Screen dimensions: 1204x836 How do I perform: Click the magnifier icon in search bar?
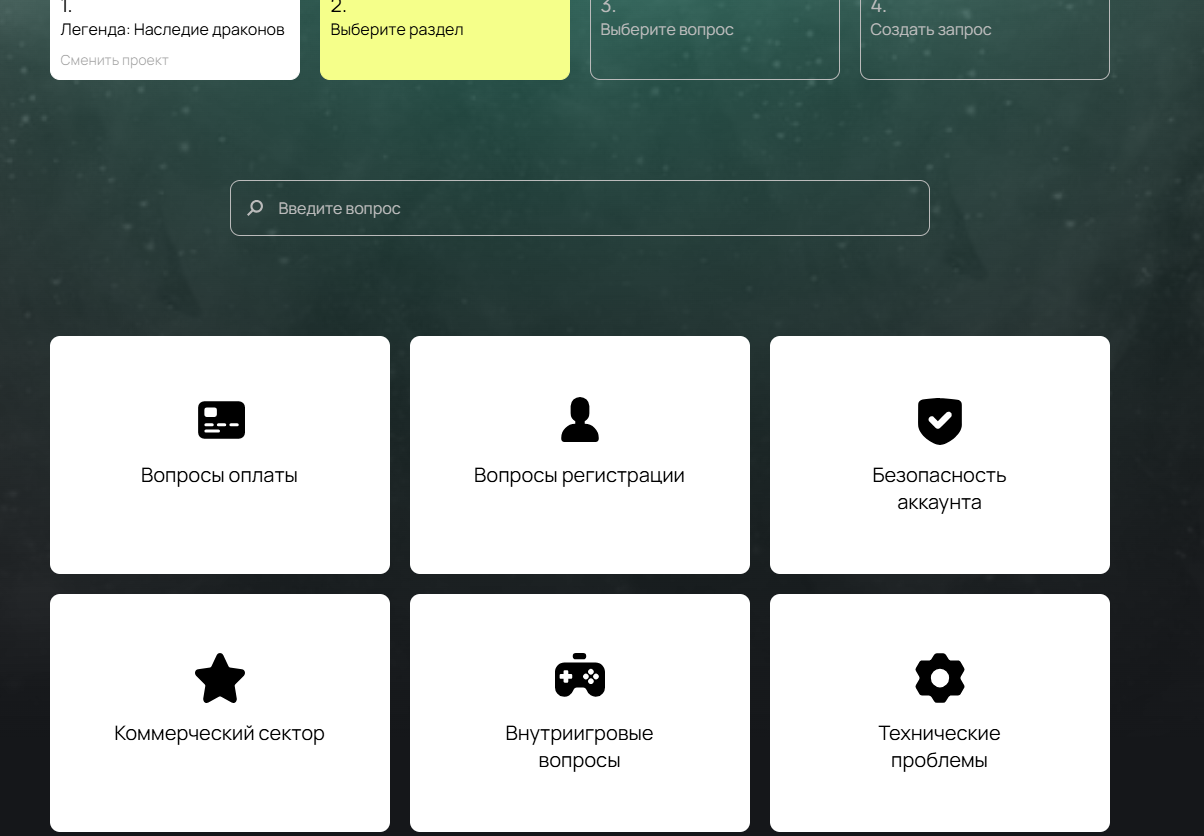pyautogui.click(x=256, y=208)
